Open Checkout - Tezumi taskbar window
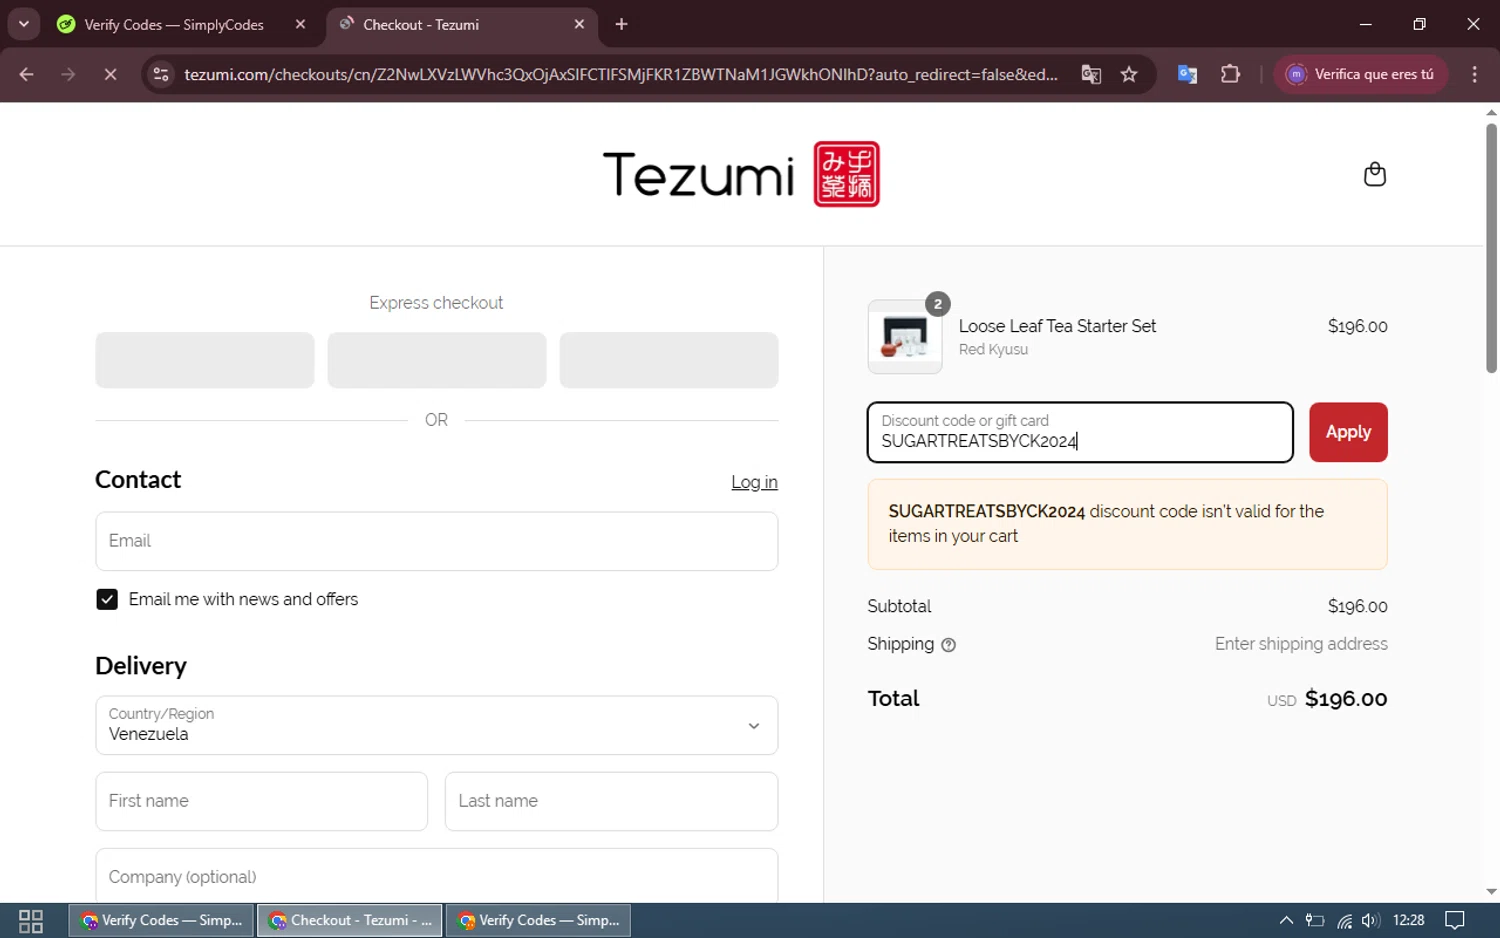 350,920
